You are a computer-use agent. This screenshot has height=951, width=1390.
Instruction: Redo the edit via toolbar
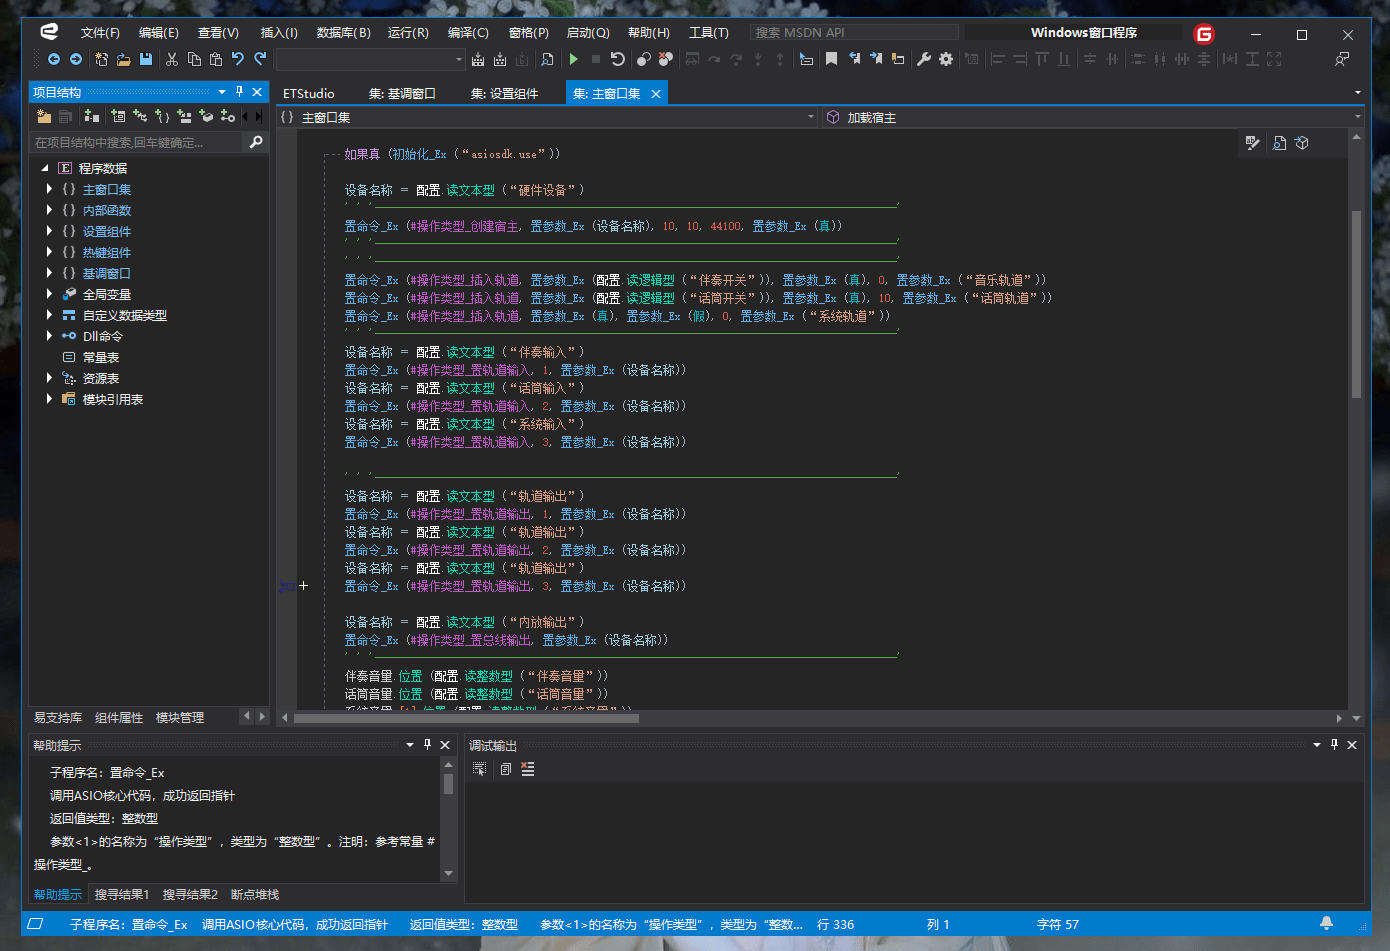click(x=260, y=60)
